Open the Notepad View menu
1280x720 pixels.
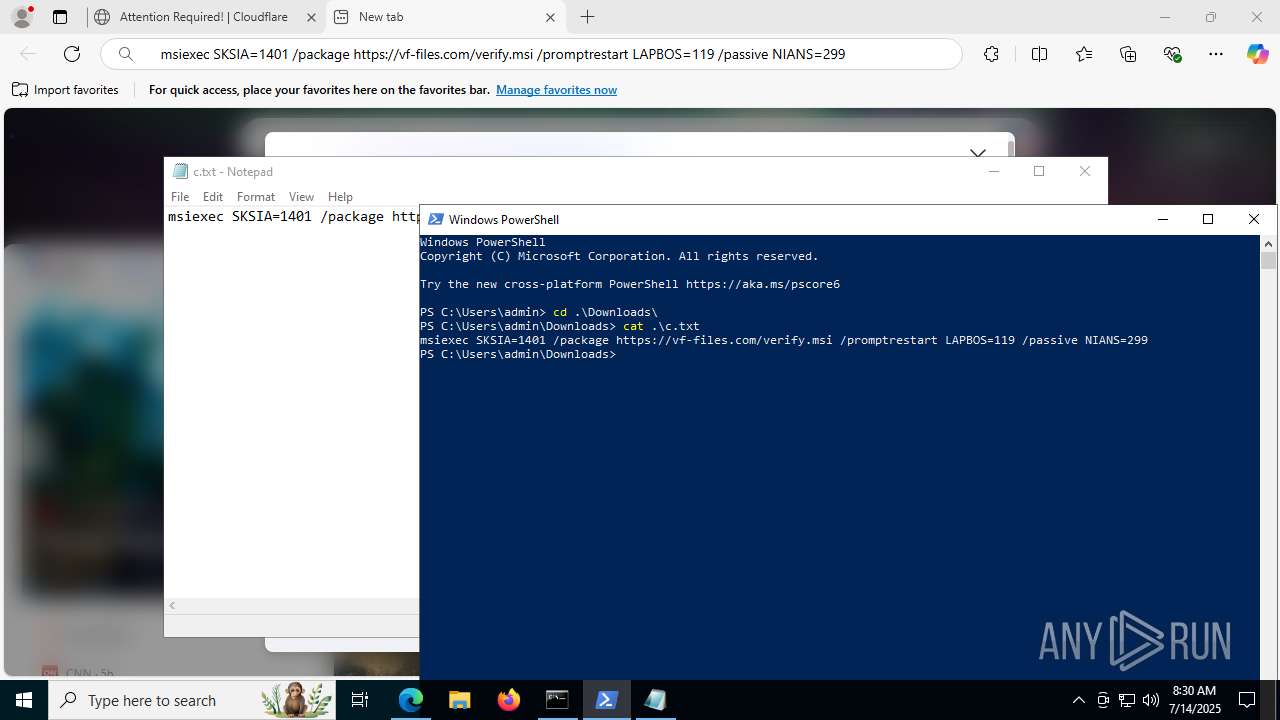(x=301, y=197)
